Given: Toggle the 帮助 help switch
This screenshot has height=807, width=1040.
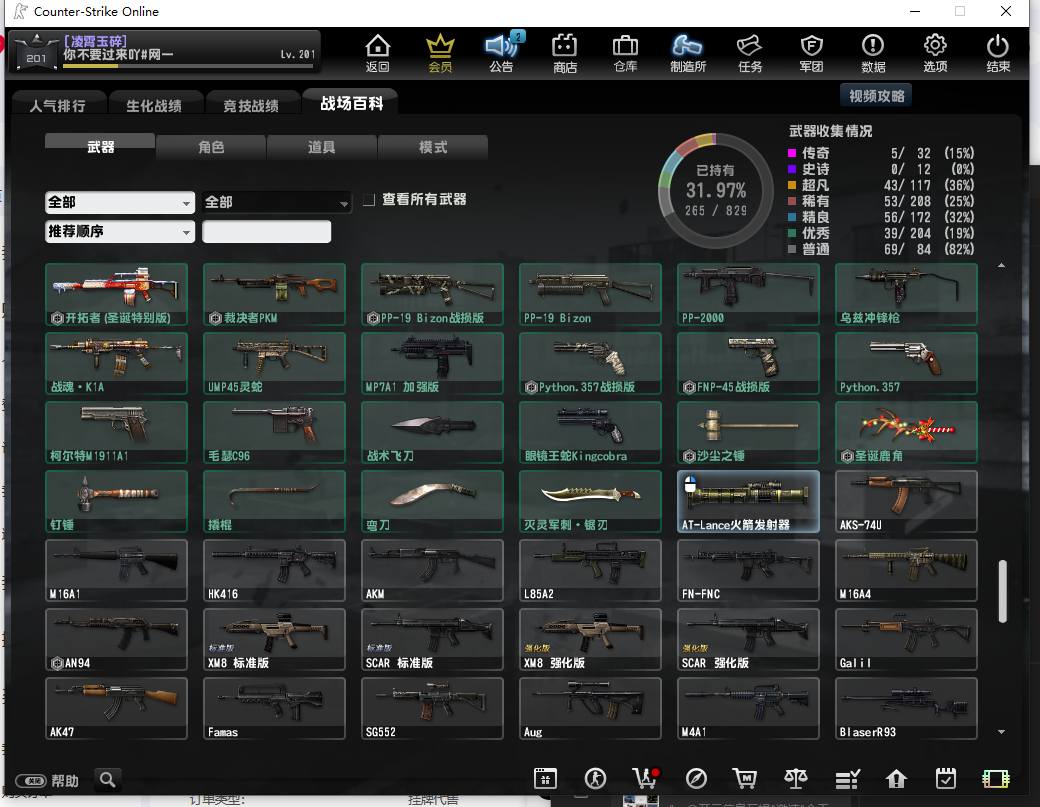Looking at the screenshot, I should 31,780.
